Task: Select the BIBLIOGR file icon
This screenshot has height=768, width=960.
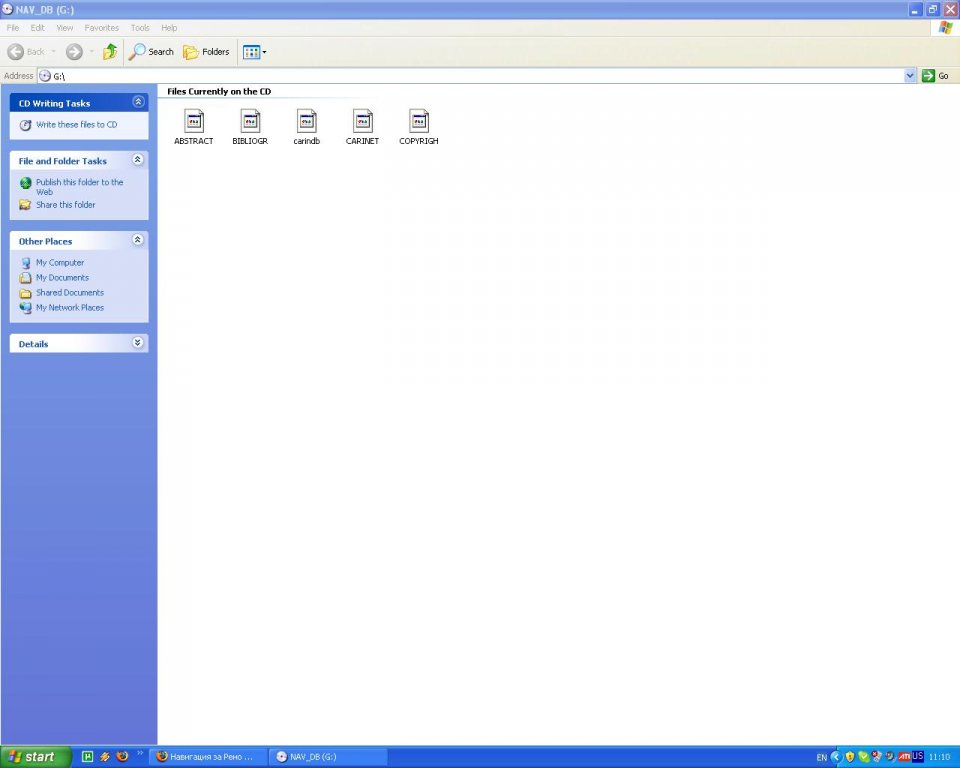Action: click(x=250, y=121)
